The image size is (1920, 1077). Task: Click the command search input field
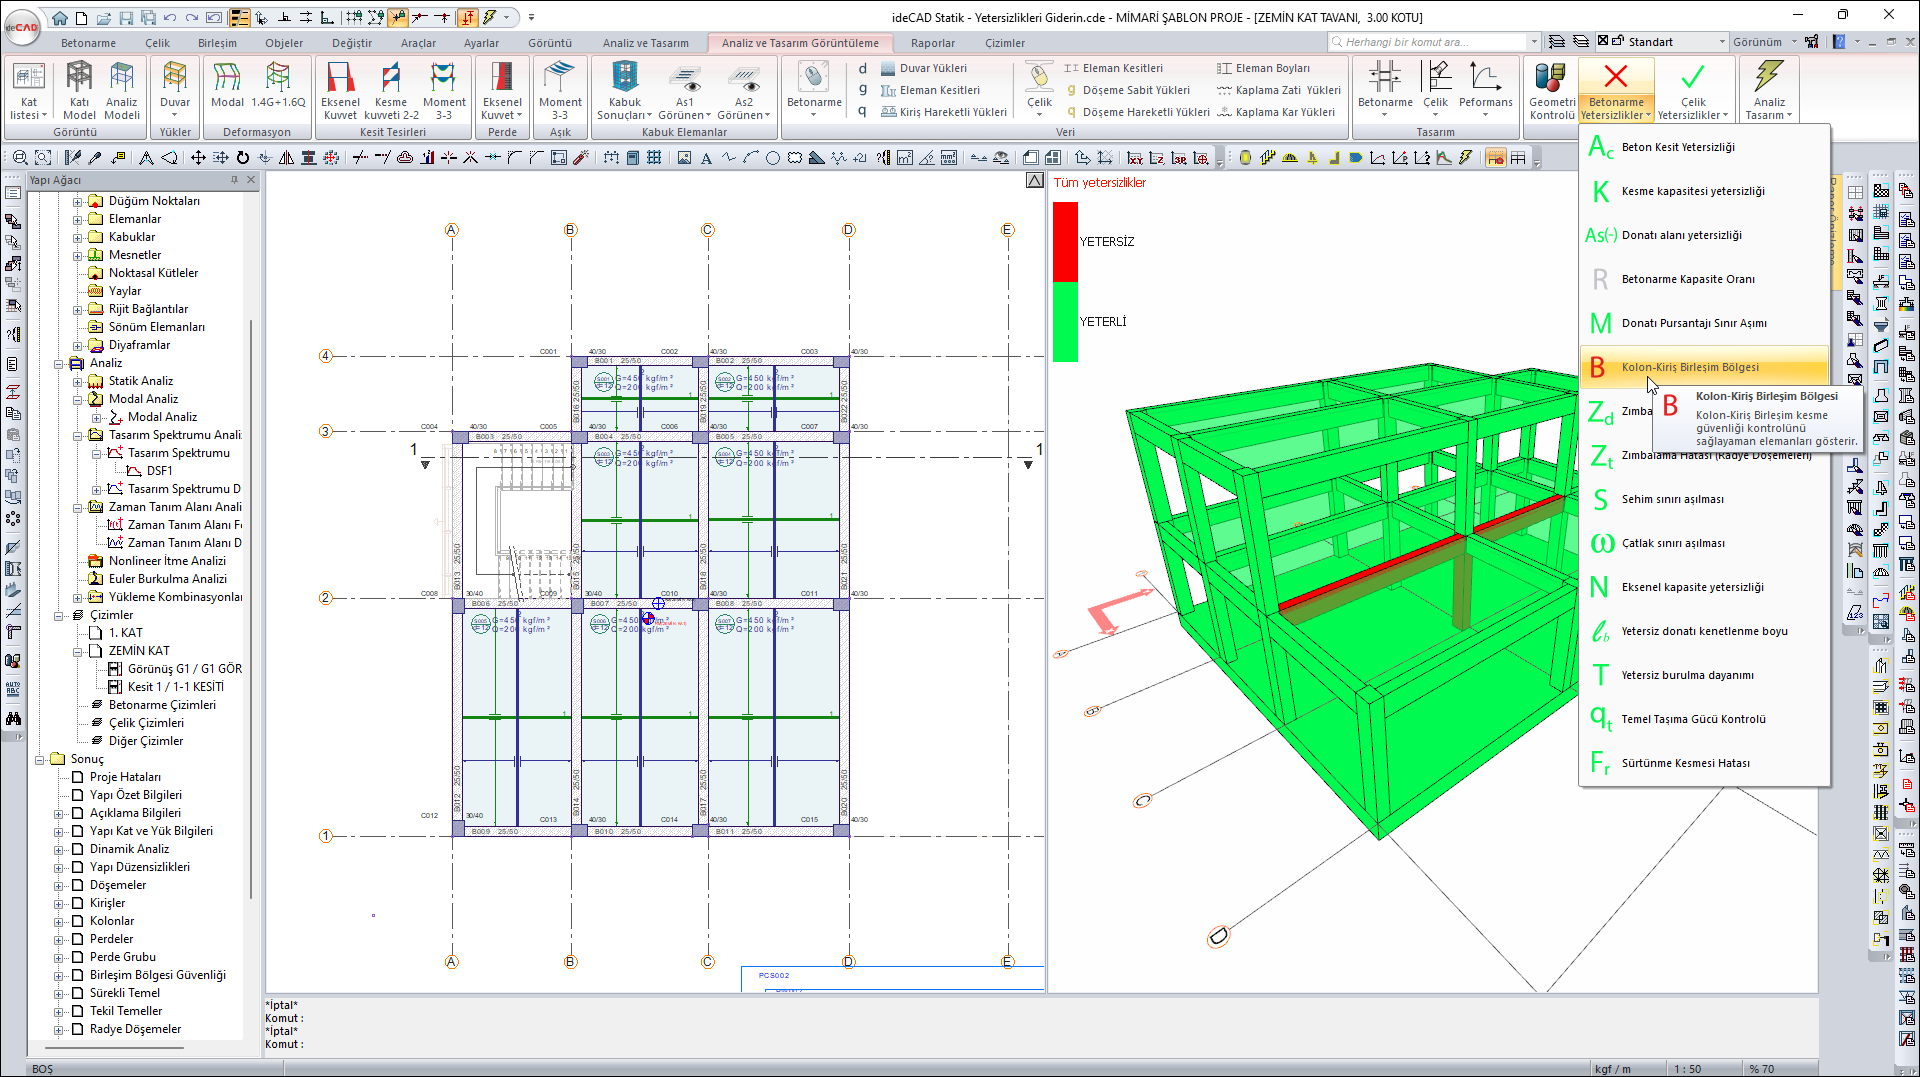[1432, 42]
